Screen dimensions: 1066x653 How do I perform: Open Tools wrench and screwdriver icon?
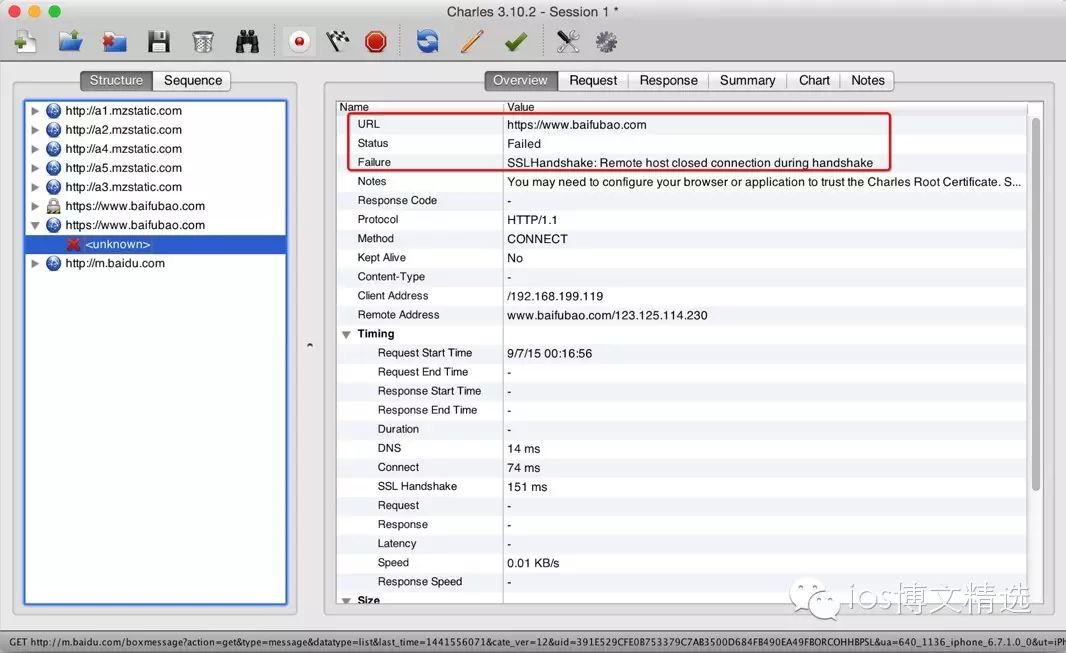coord(568,41)
